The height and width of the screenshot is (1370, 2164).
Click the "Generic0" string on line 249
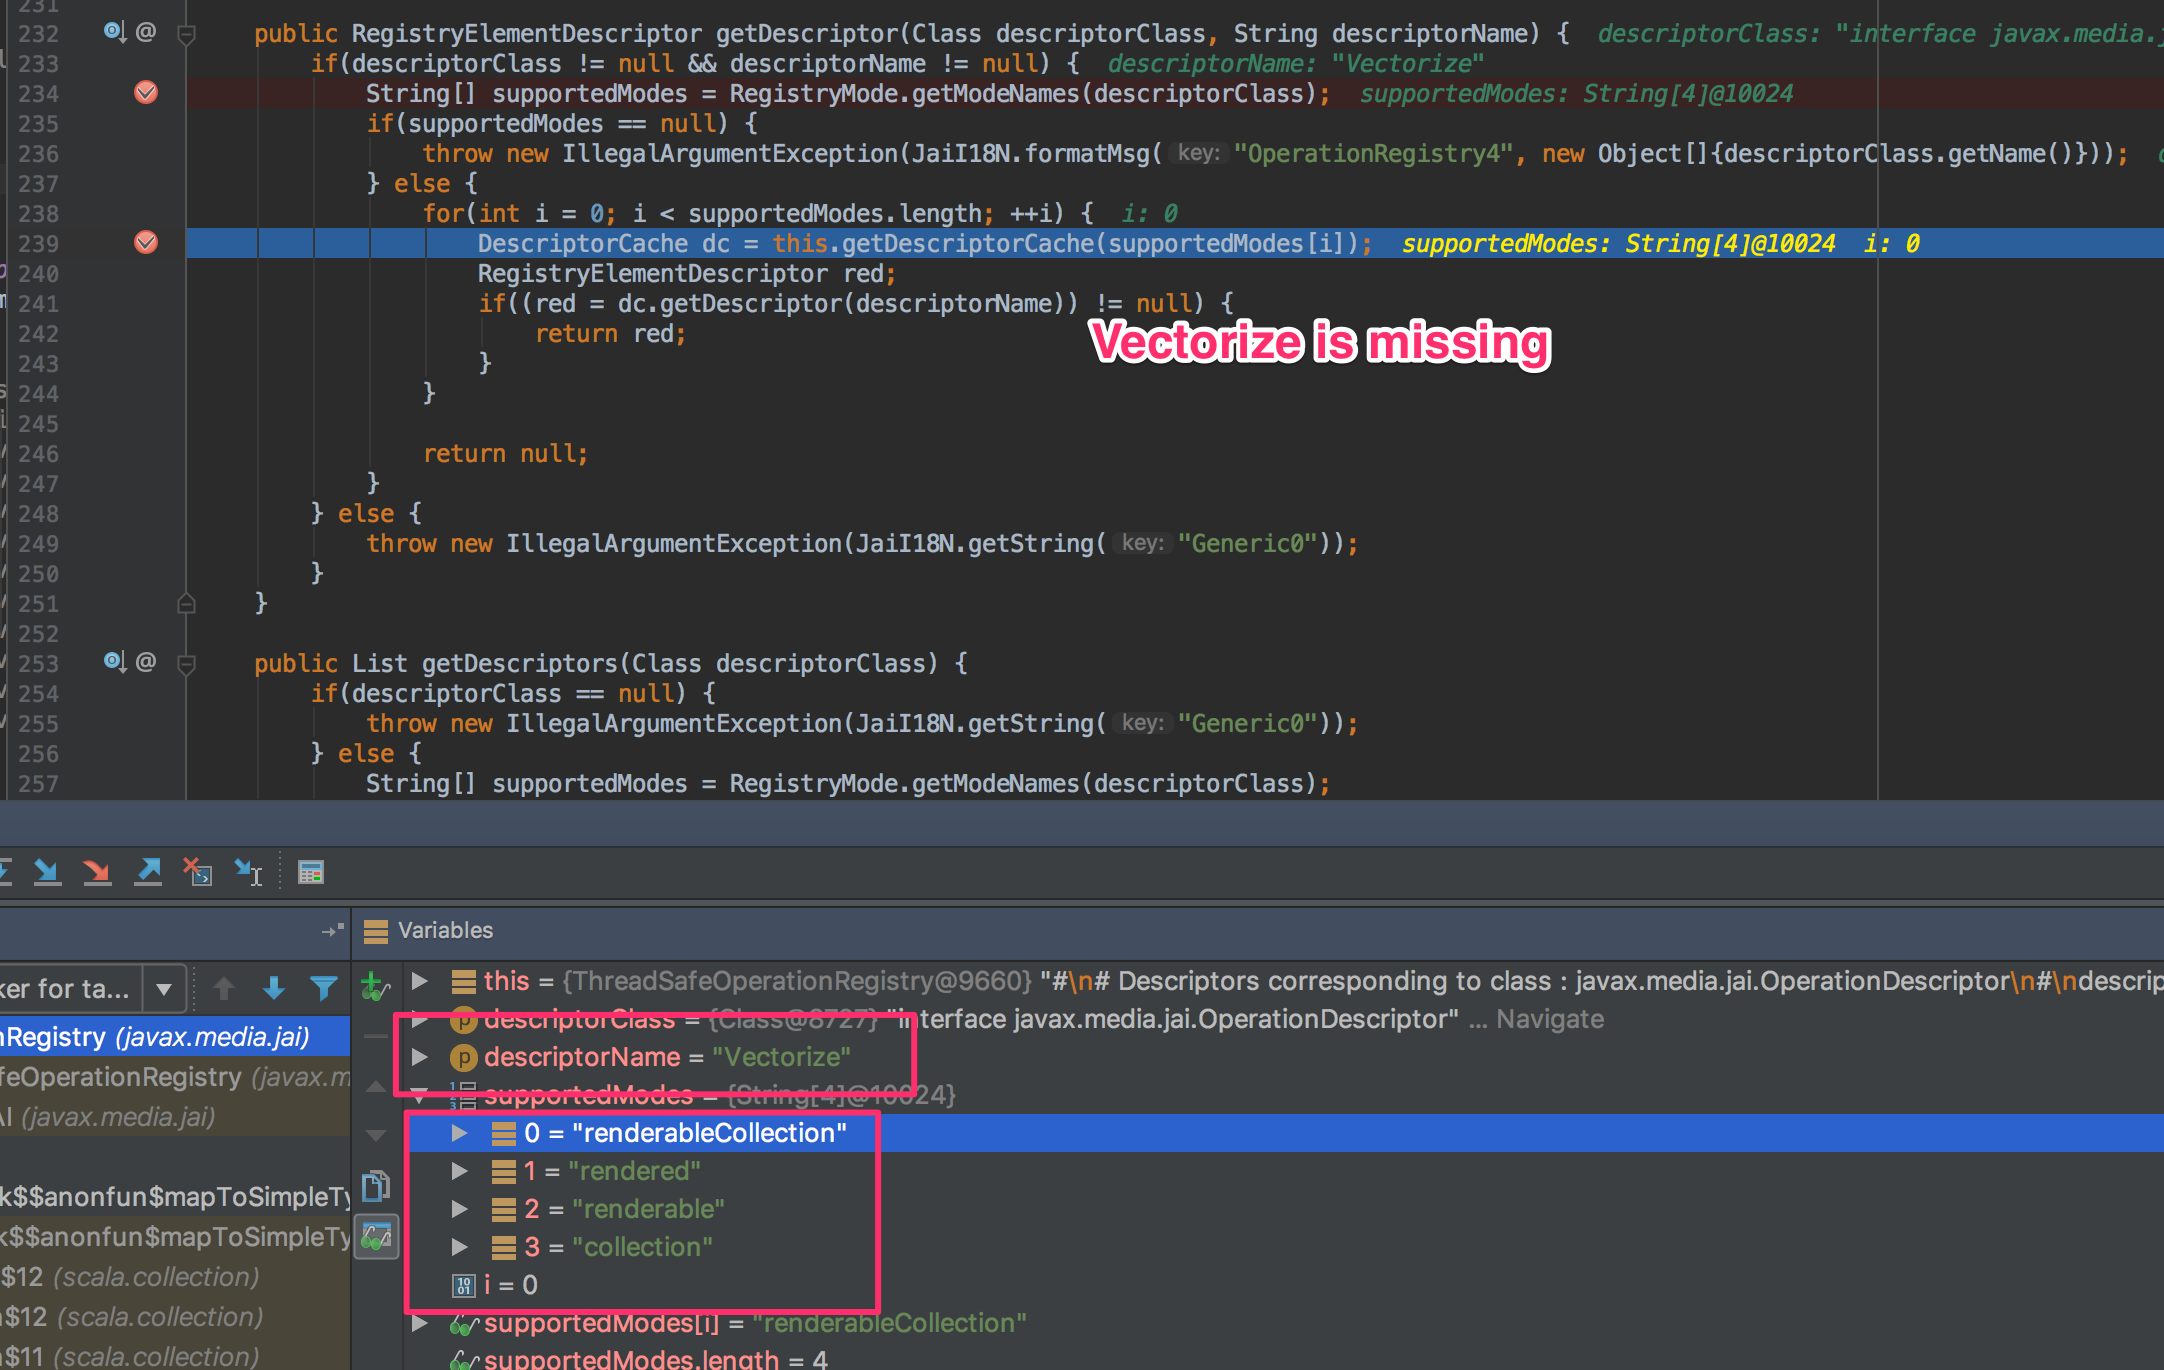tap(1247, 544)
